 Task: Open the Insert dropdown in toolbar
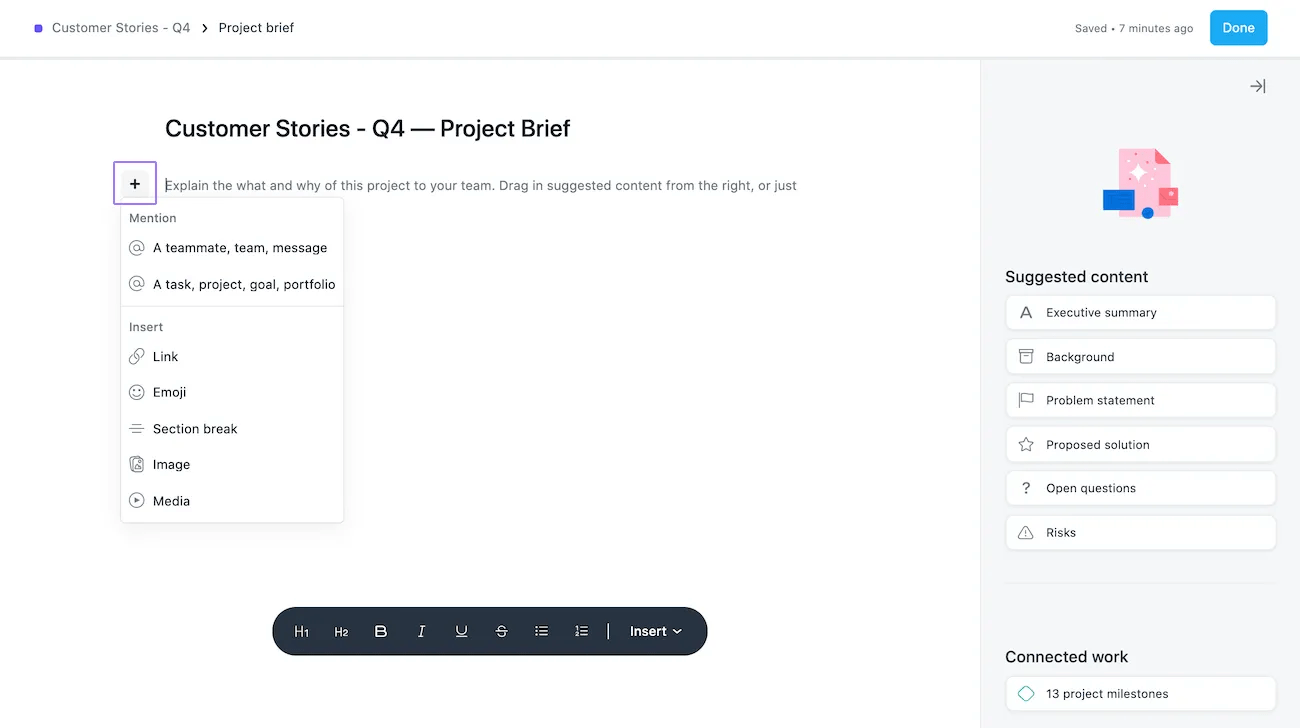[655, 632]
